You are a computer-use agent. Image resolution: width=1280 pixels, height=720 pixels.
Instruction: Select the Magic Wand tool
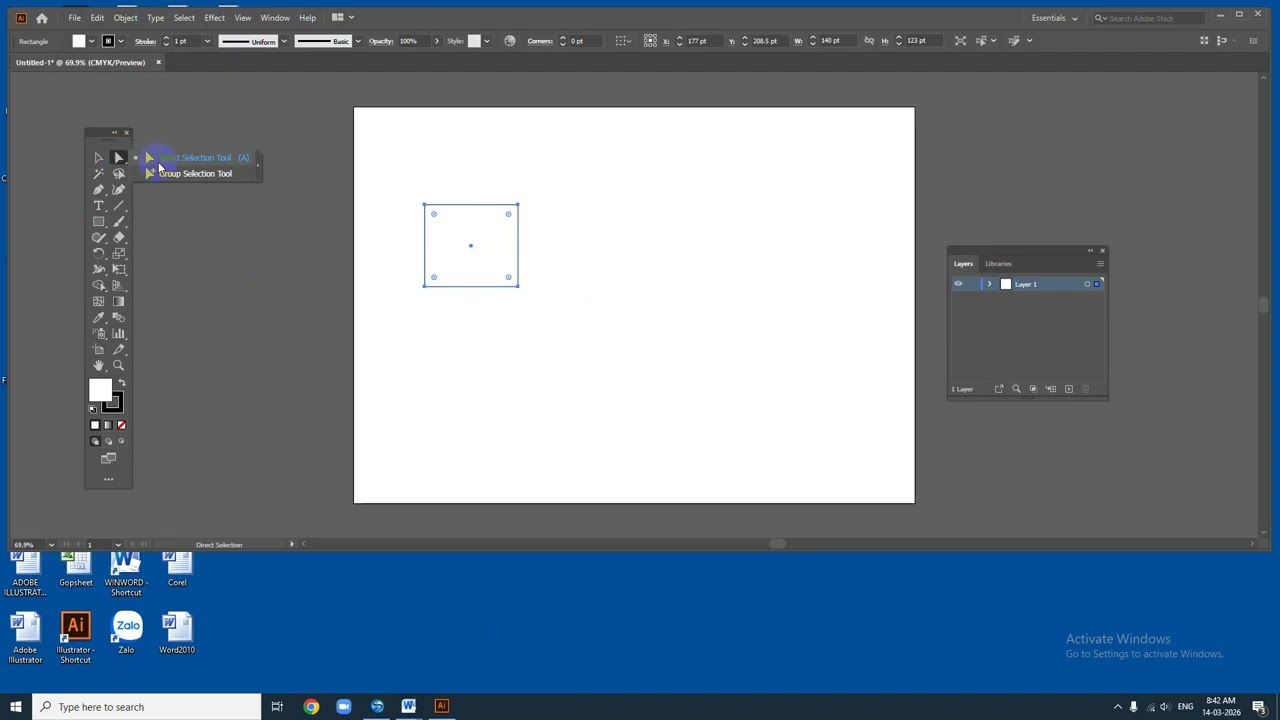(98, 174)
